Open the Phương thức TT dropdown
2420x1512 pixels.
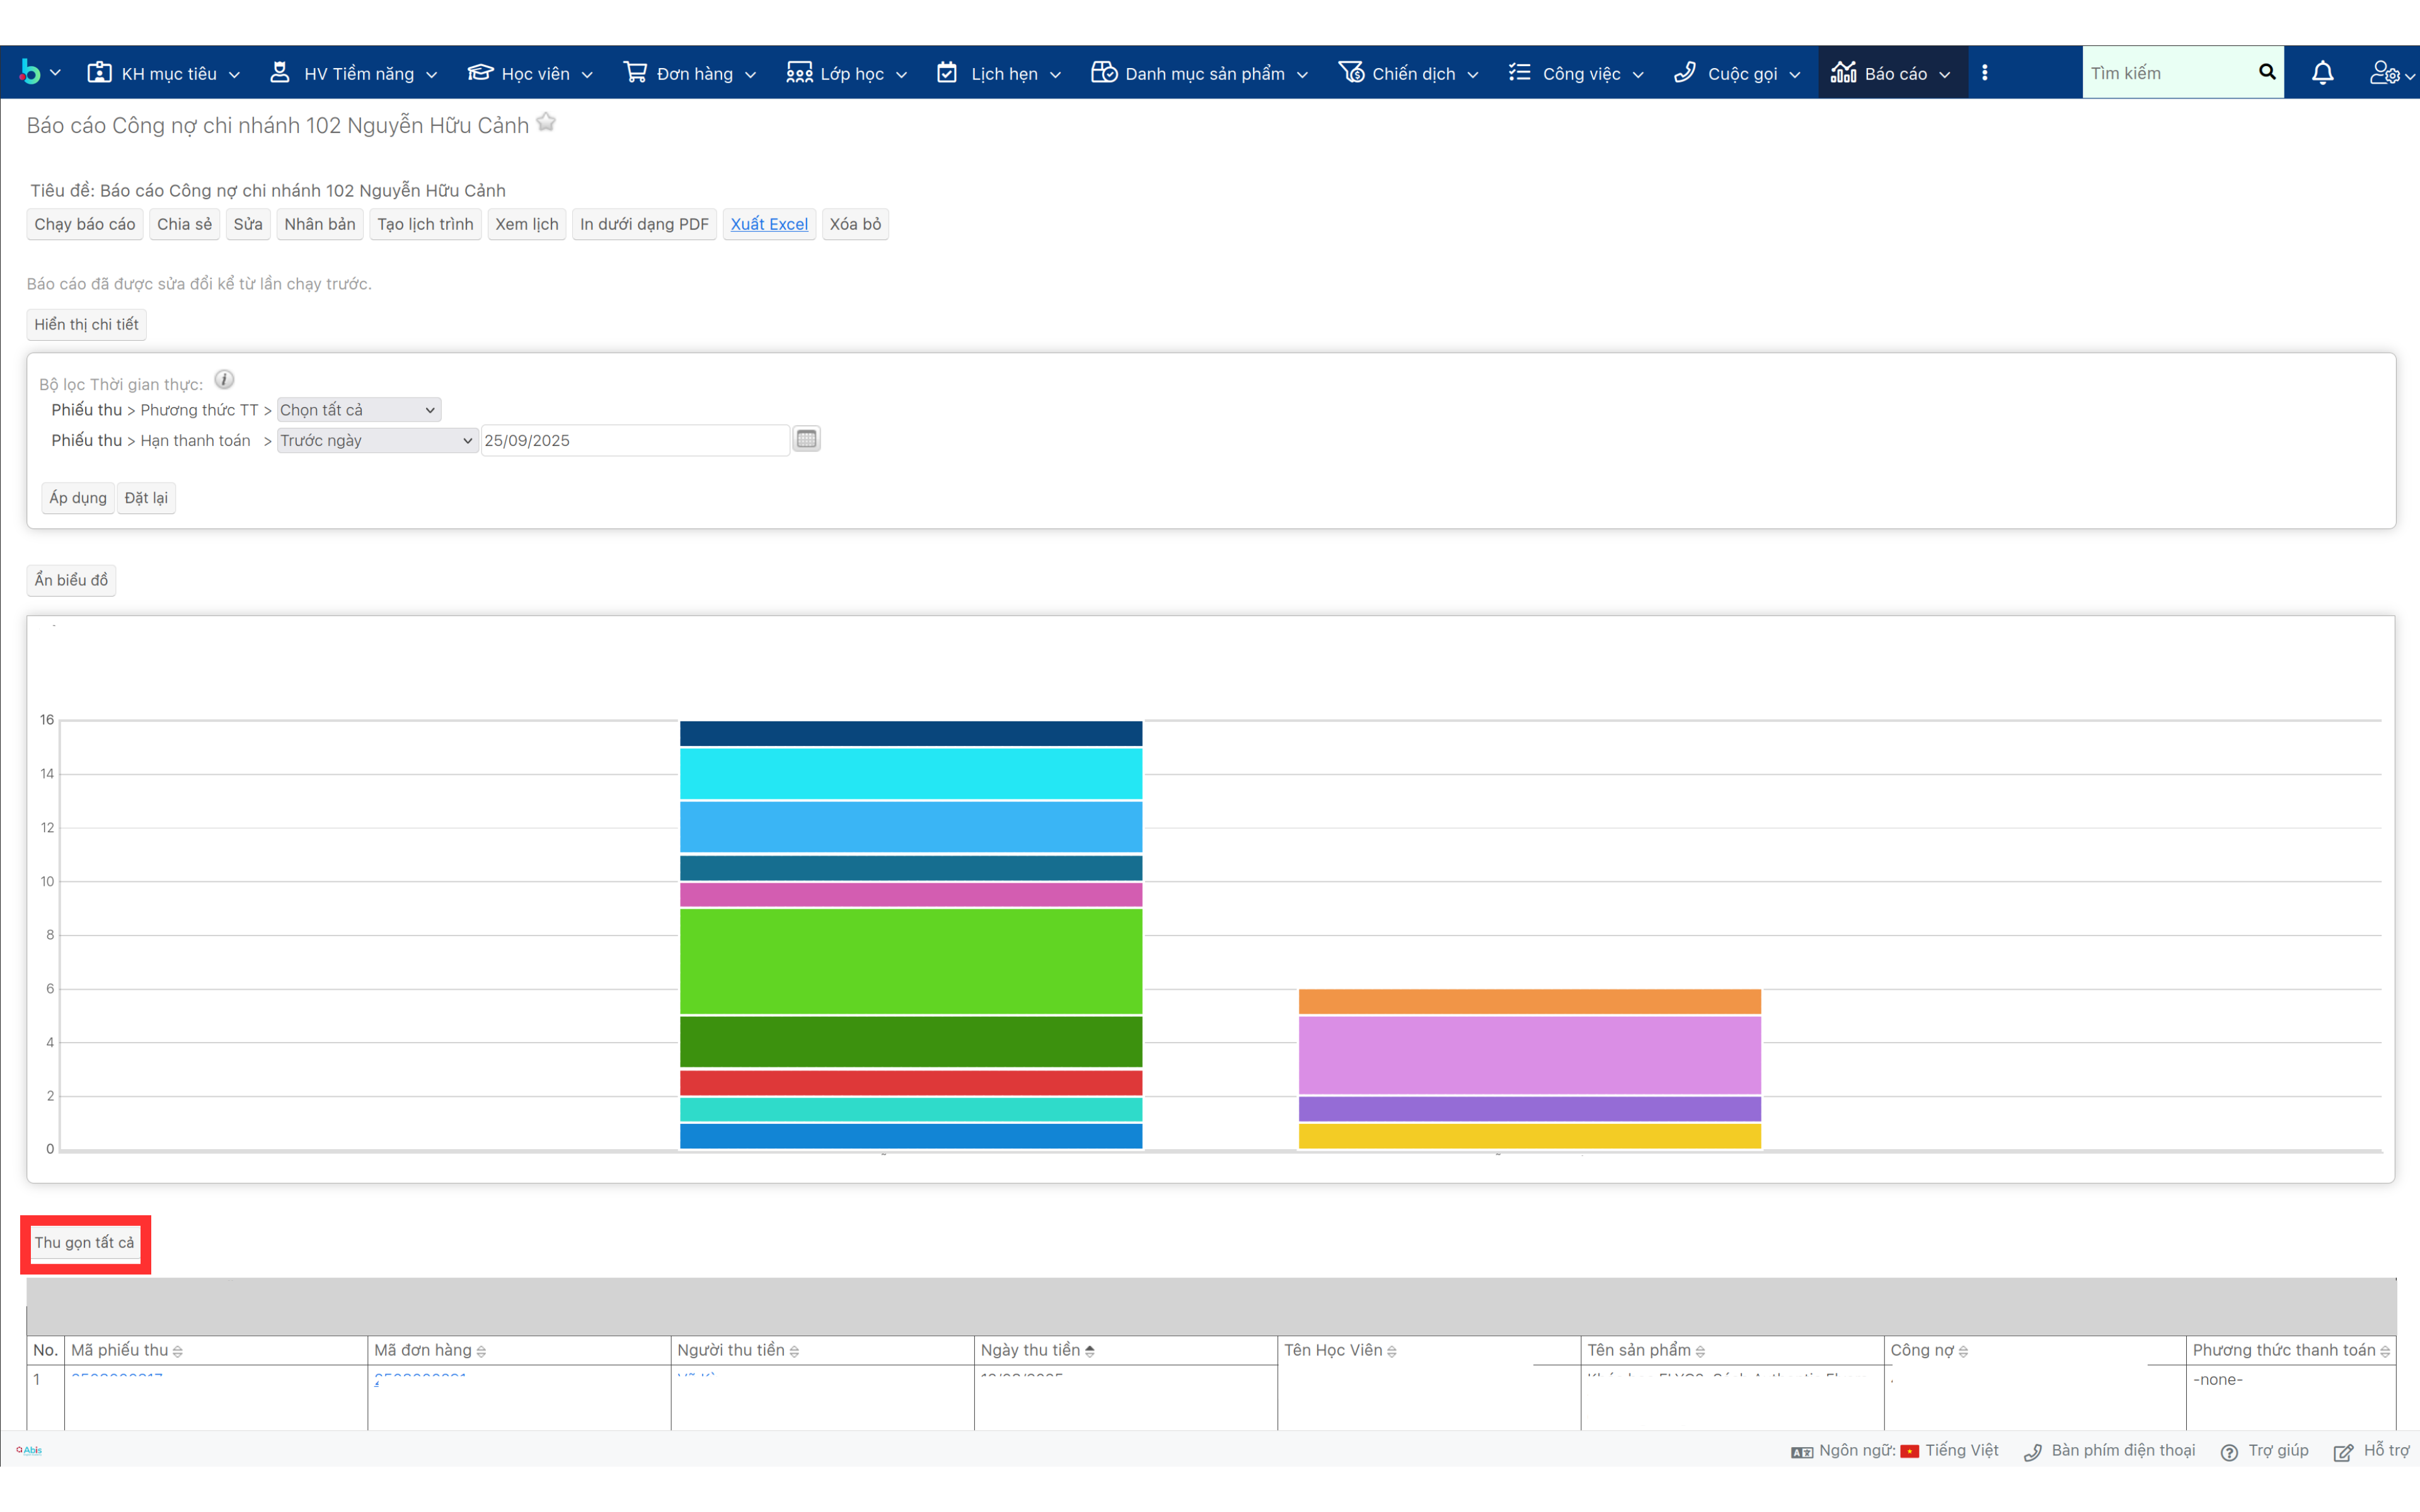coord(358,410)
